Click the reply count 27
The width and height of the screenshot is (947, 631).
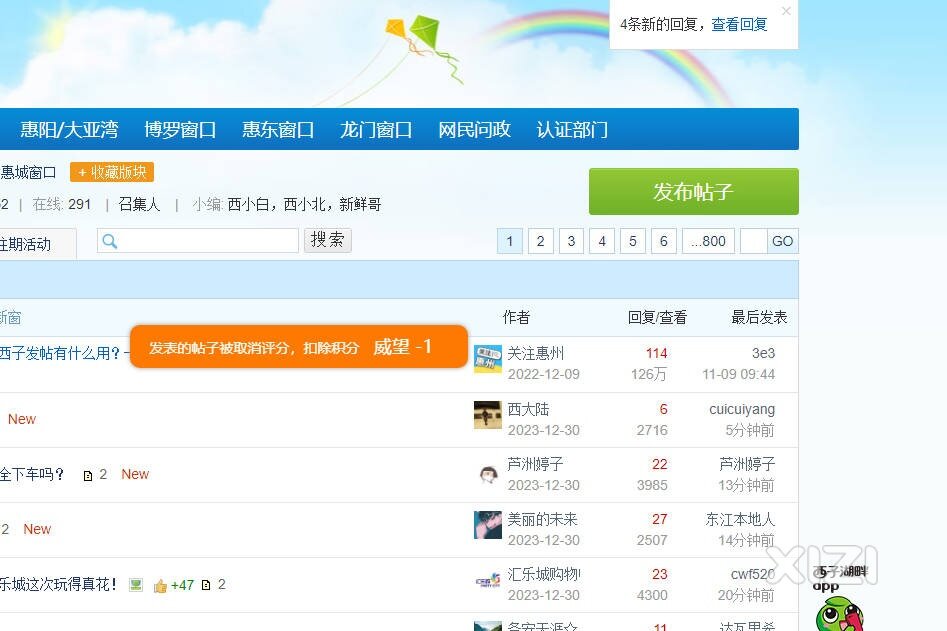[660, 519]
